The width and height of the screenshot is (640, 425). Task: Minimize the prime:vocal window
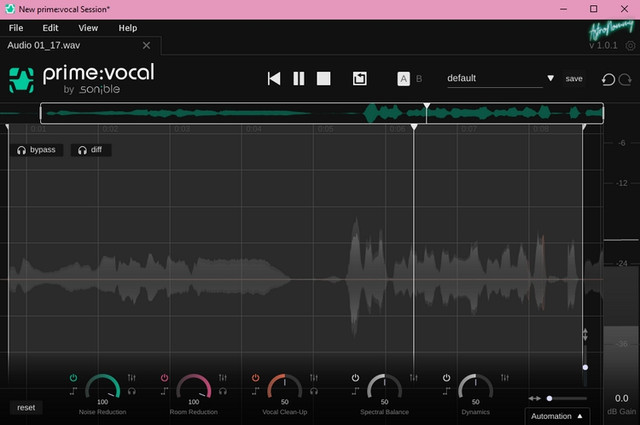[564, 9]
